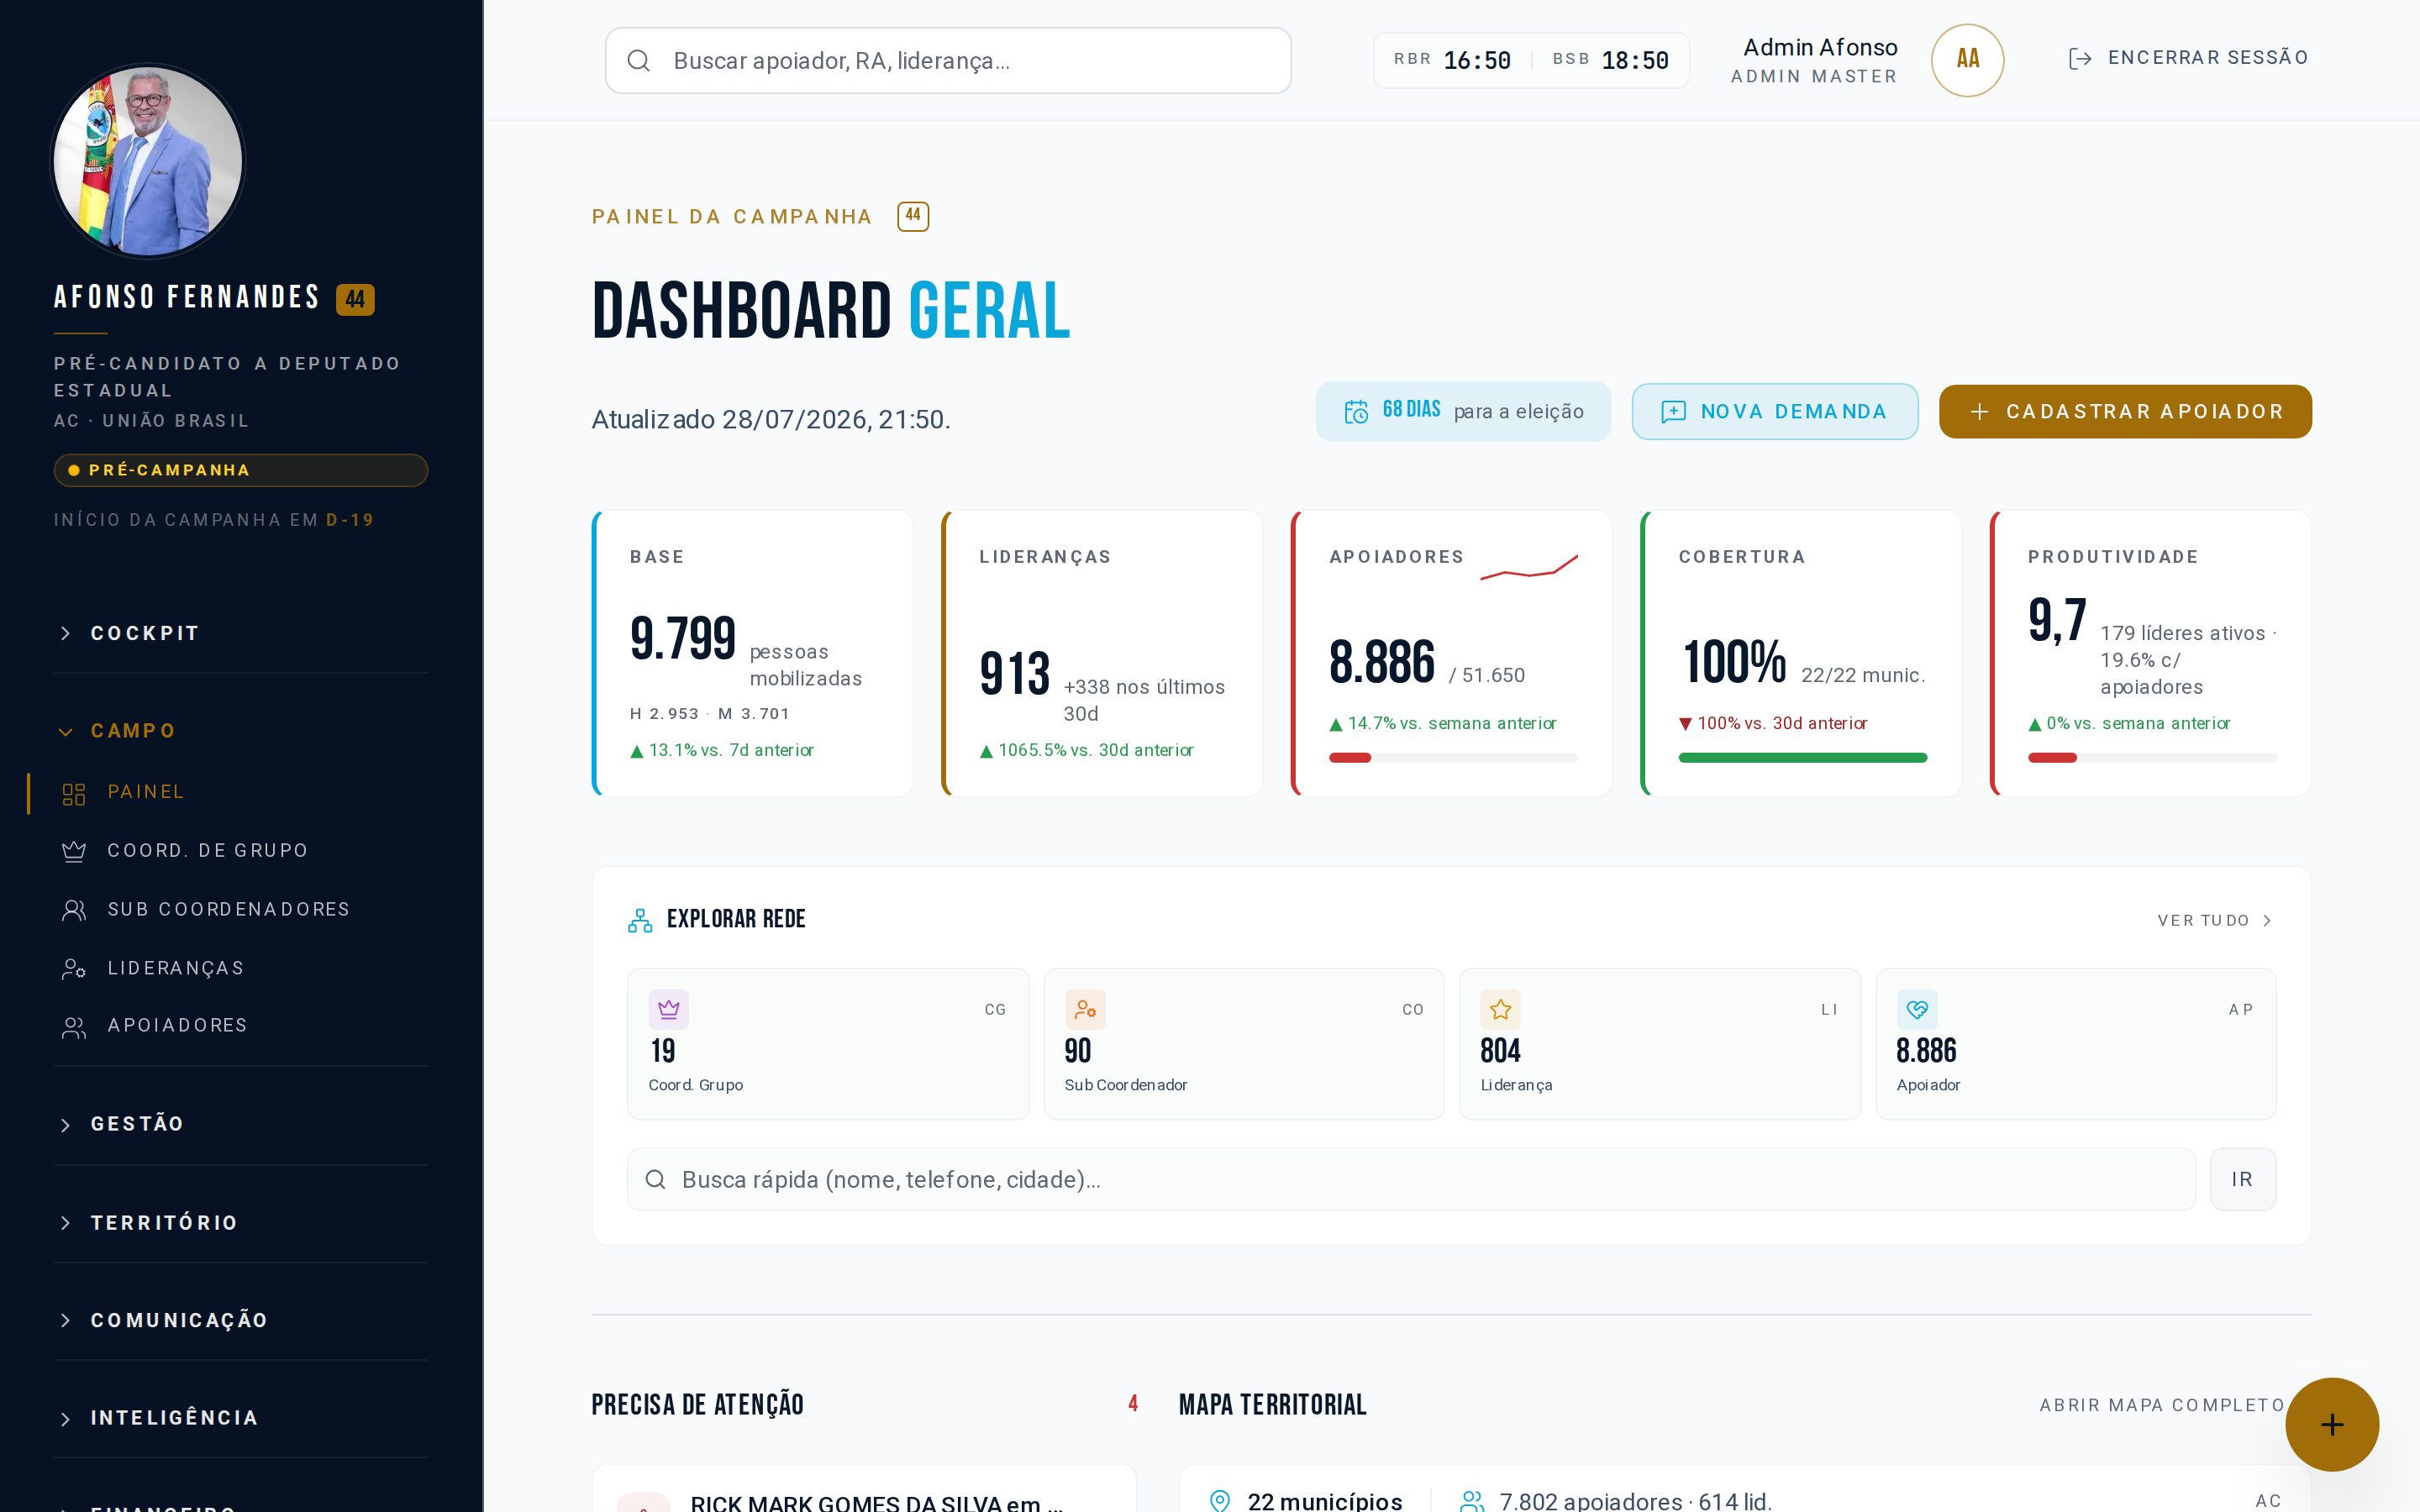
Task: Click "D-19" campaign start countdown
Action: click(350, 520)
